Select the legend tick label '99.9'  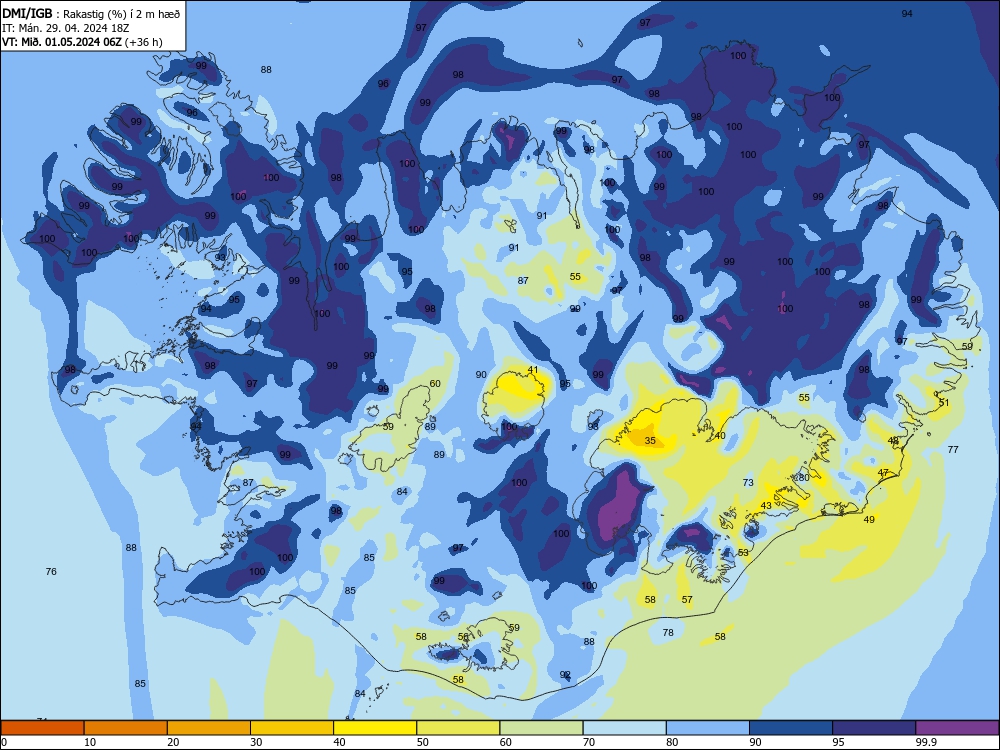click(x=926, y=742)
